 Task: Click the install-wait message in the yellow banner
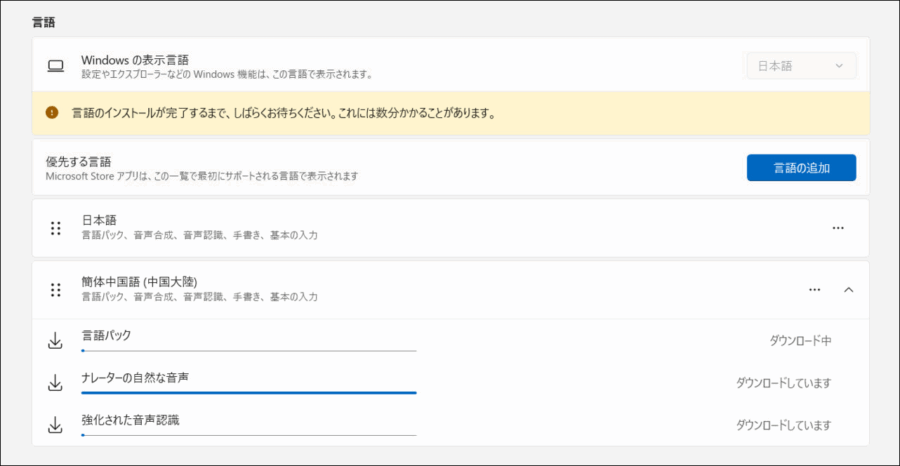[x=283, y=113]
